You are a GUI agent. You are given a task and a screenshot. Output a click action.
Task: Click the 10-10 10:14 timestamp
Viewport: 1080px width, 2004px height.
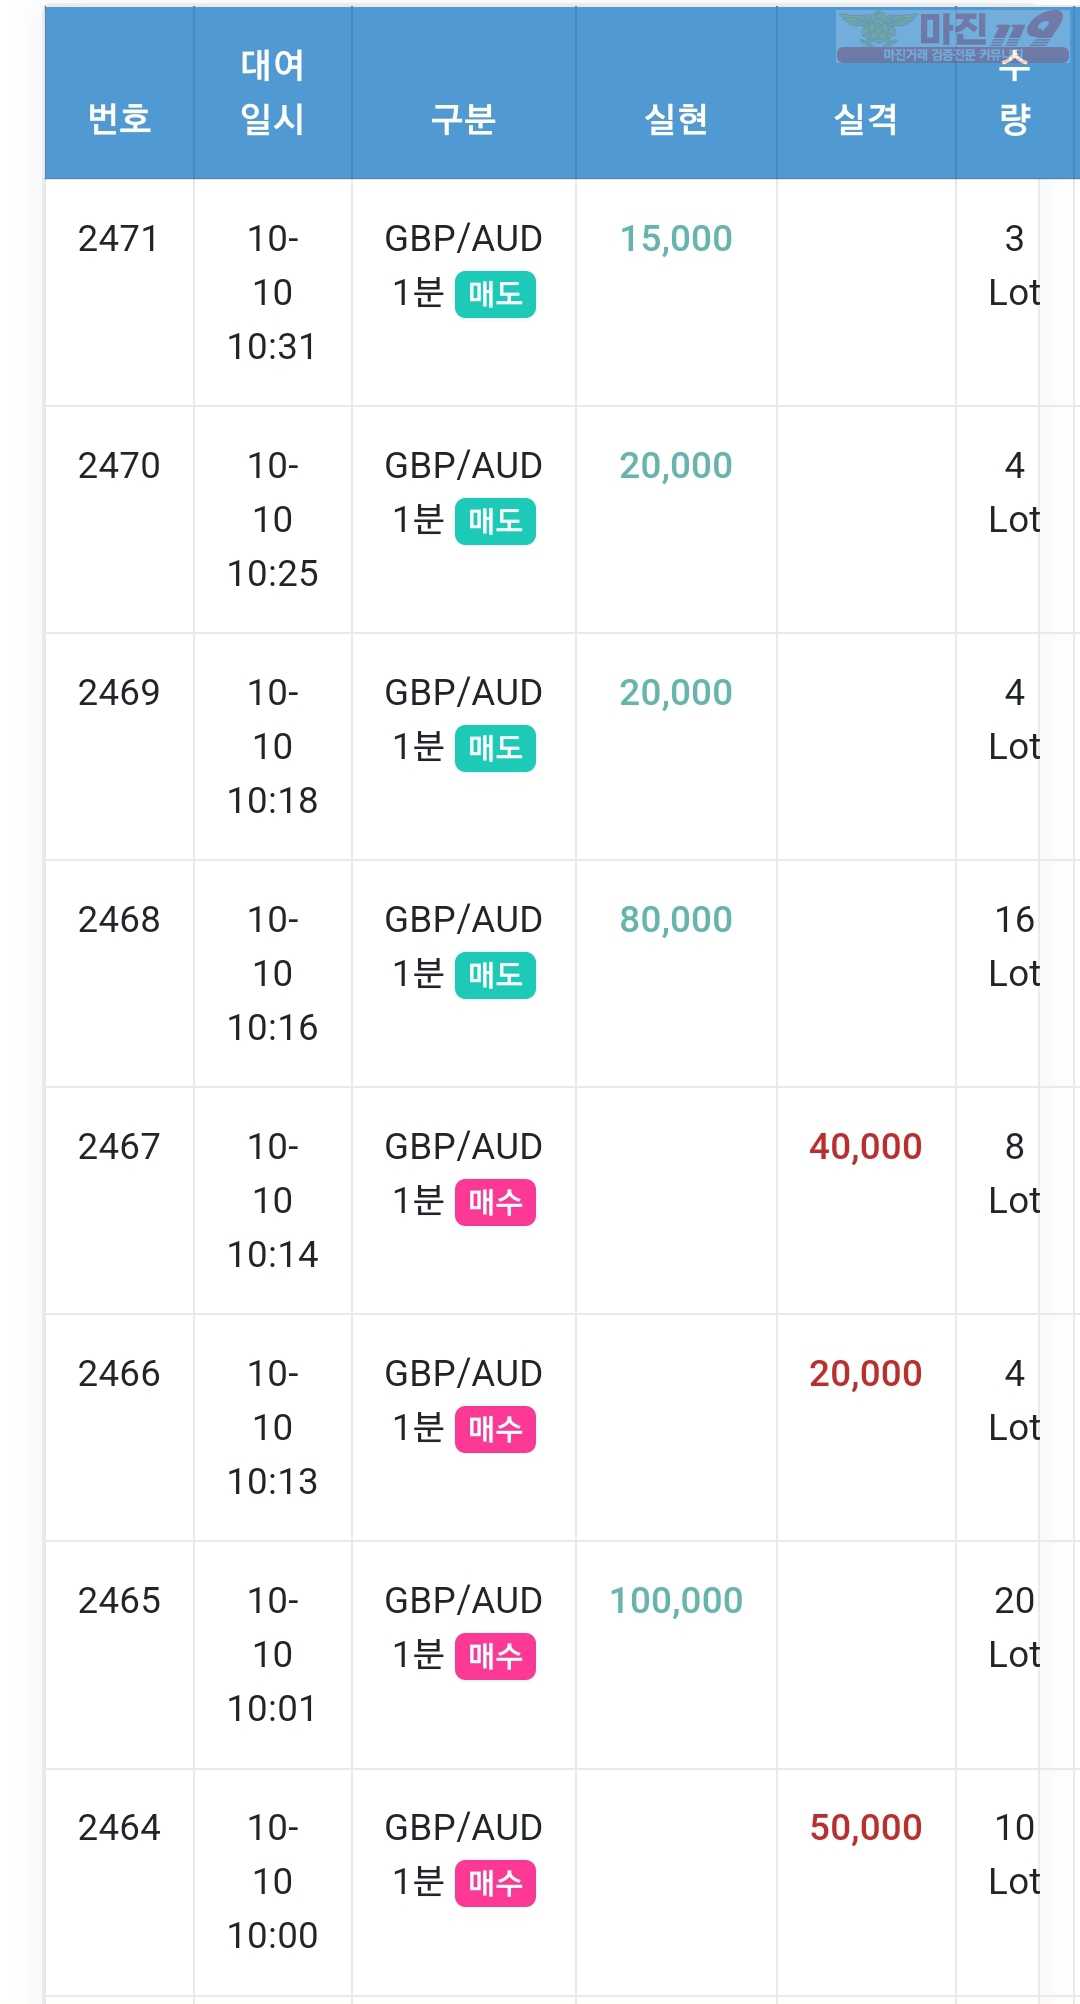coord(272,1200)
